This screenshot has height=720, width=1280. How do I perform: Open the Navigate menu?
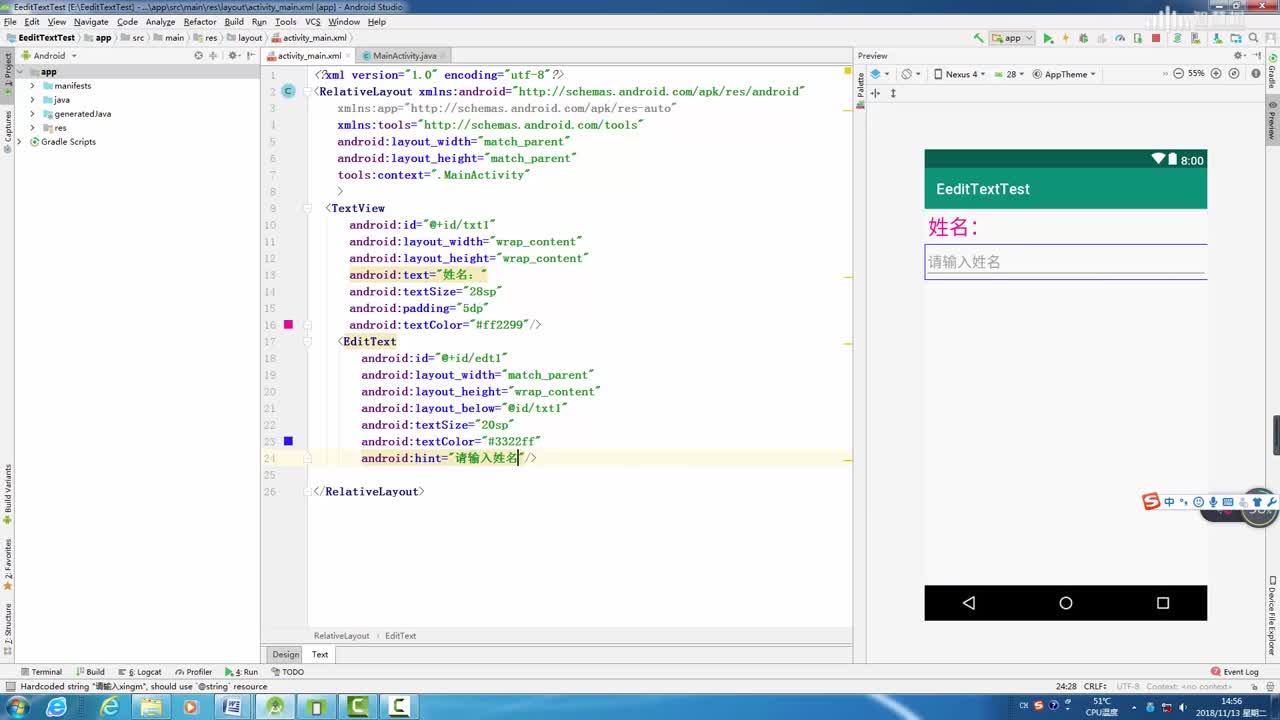(91, 21)
